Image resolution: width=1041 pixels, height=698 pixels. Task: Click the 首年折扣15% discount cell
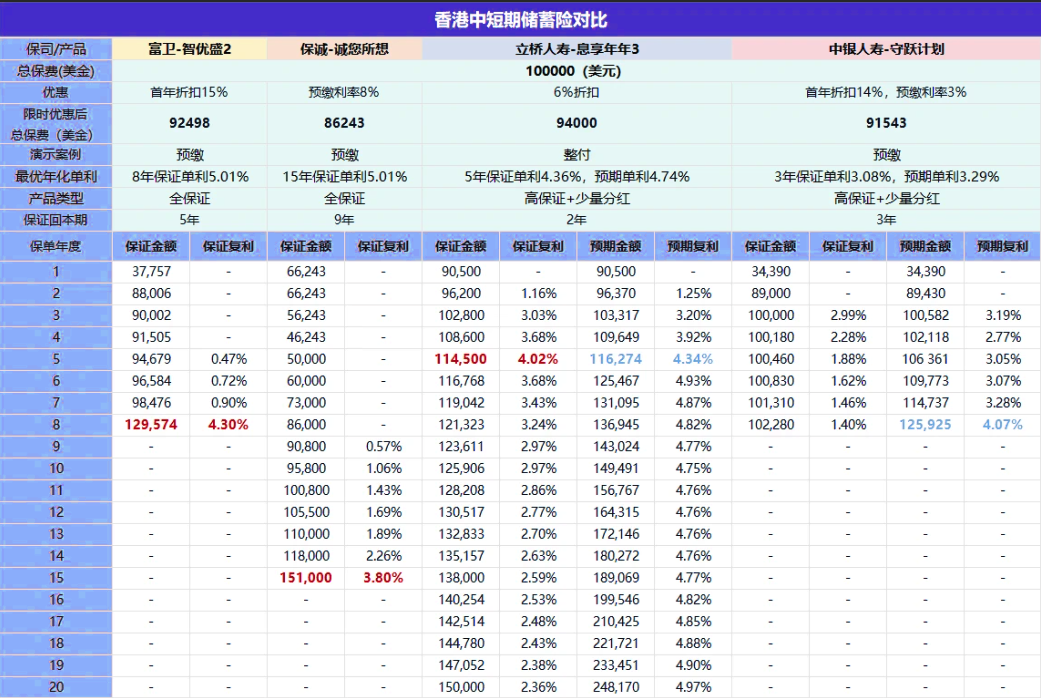click(x=189, y=92)
